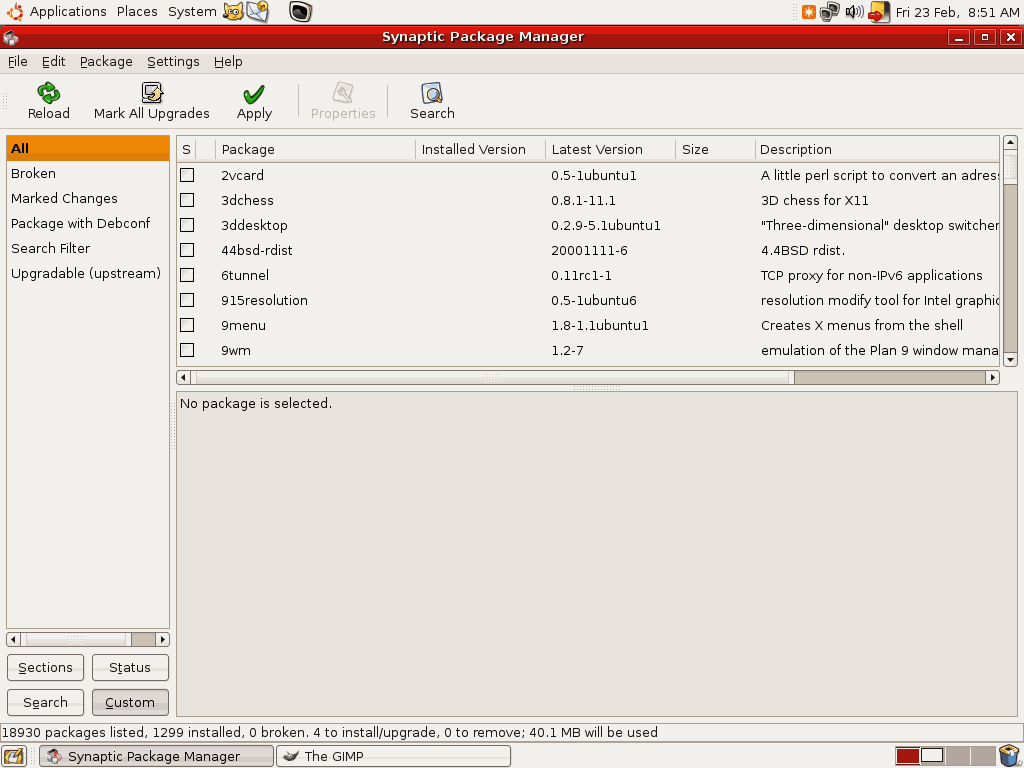Screen dimensions: 1024x768
Task: Open the System menu
Action: (192, 12)
